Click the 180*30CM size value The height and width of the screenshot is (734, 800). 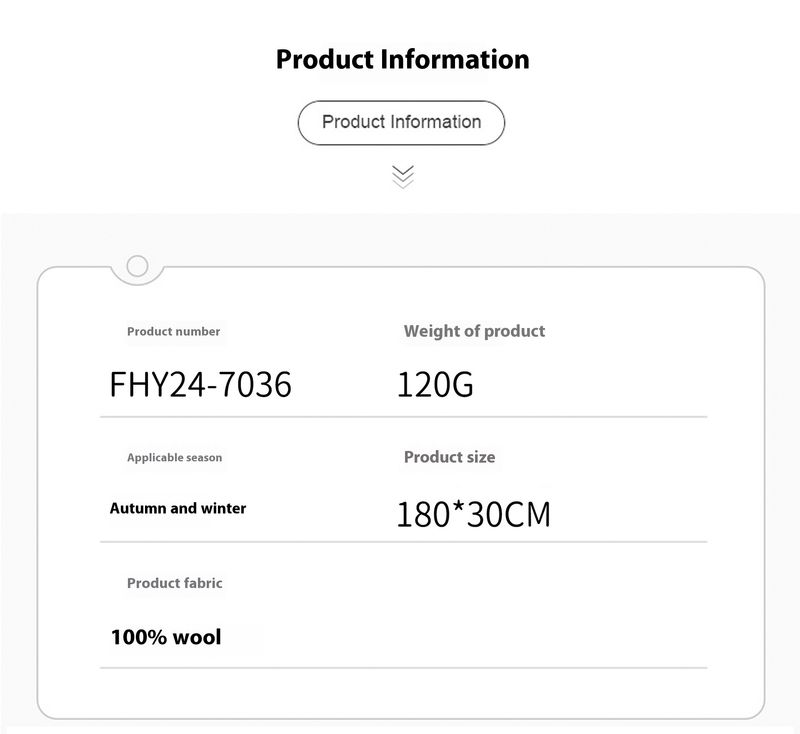pyautogui.click(x=473, y=514)
